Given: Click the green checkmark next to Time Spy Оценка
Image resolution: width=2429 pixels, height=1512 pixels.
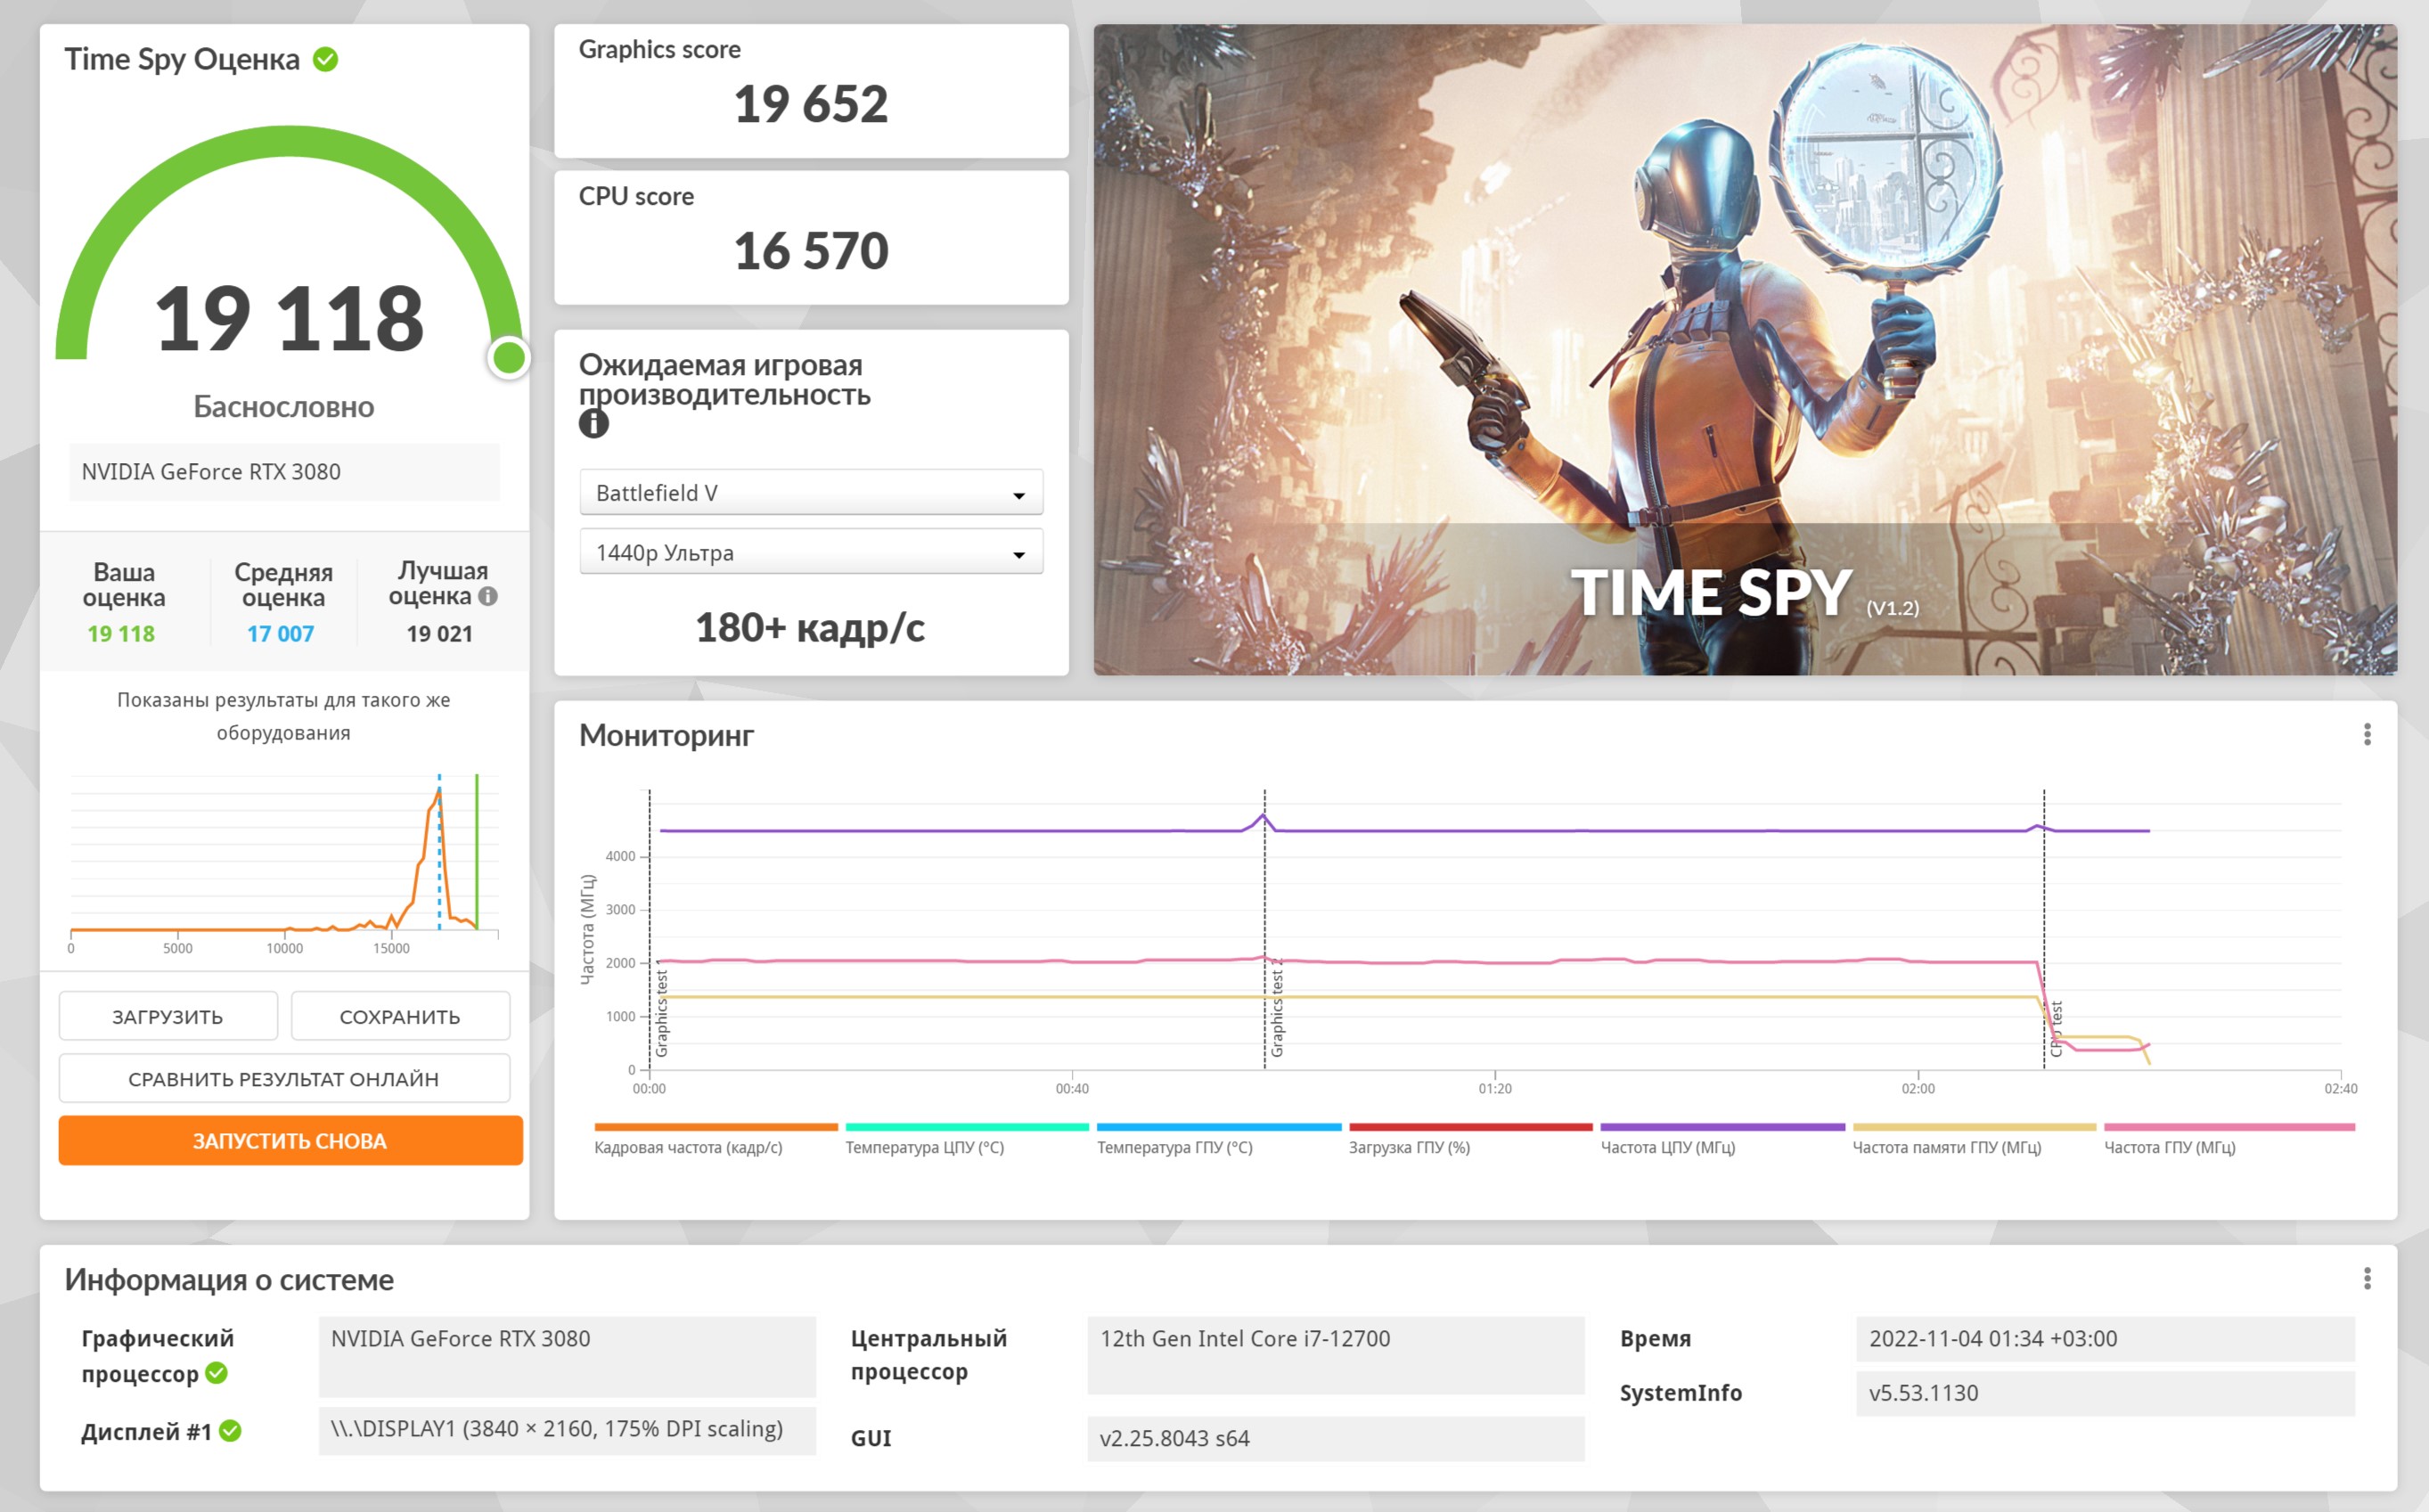Looking at the screenshot, I should click(x=325, y=59).
